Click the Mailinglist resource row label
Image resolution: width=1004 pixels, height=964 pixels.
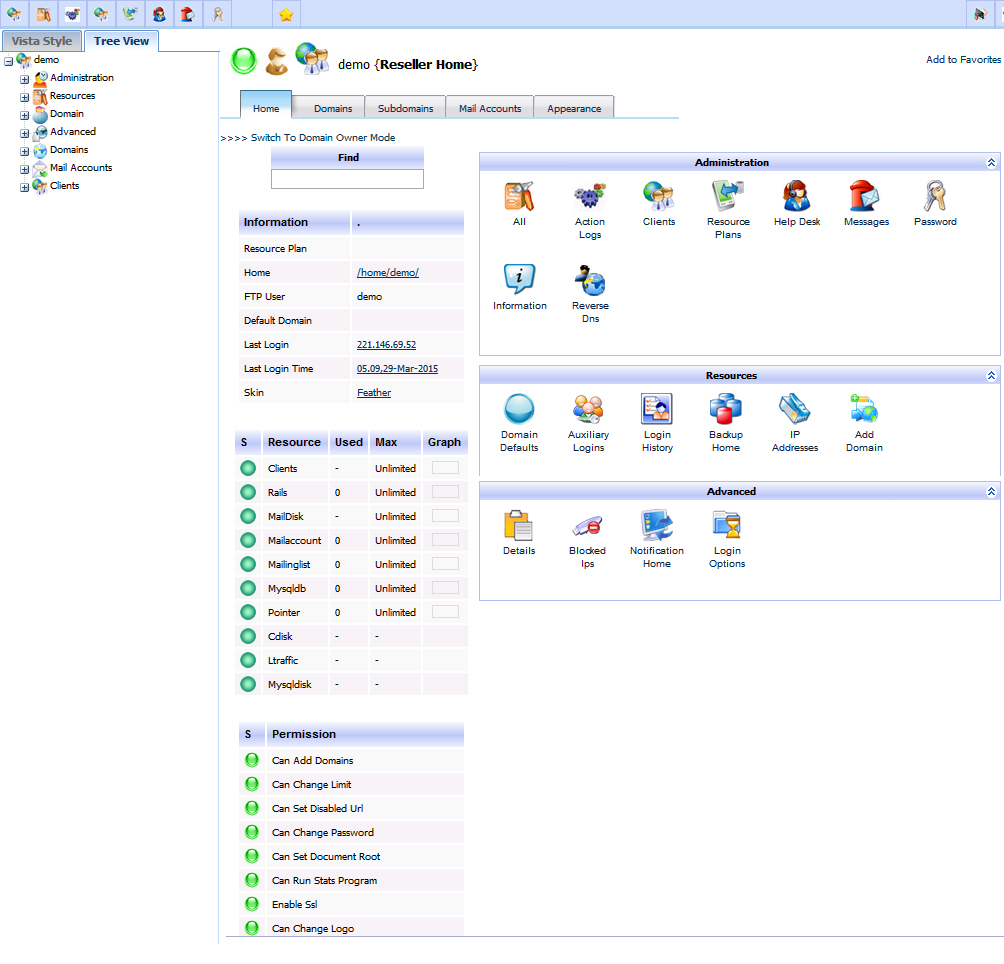(x=289, y=565)
